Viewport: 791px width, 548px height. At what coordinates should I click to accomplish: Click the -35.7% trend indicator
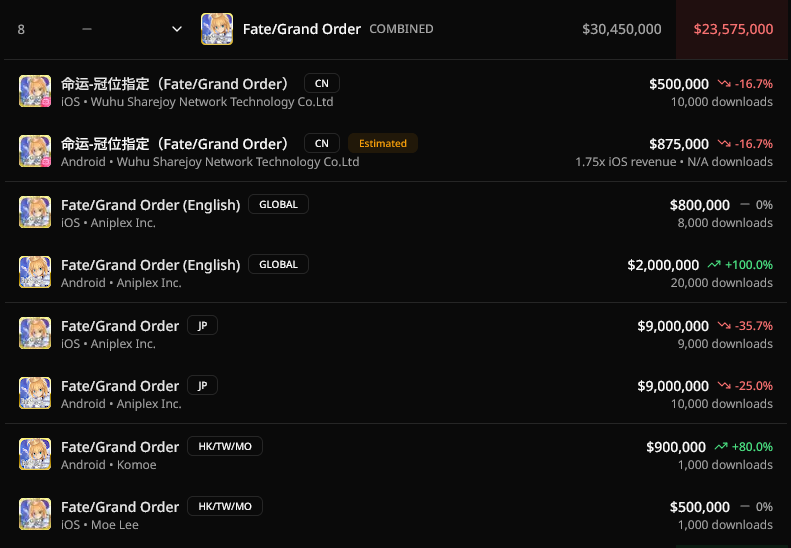coord(746,326)
